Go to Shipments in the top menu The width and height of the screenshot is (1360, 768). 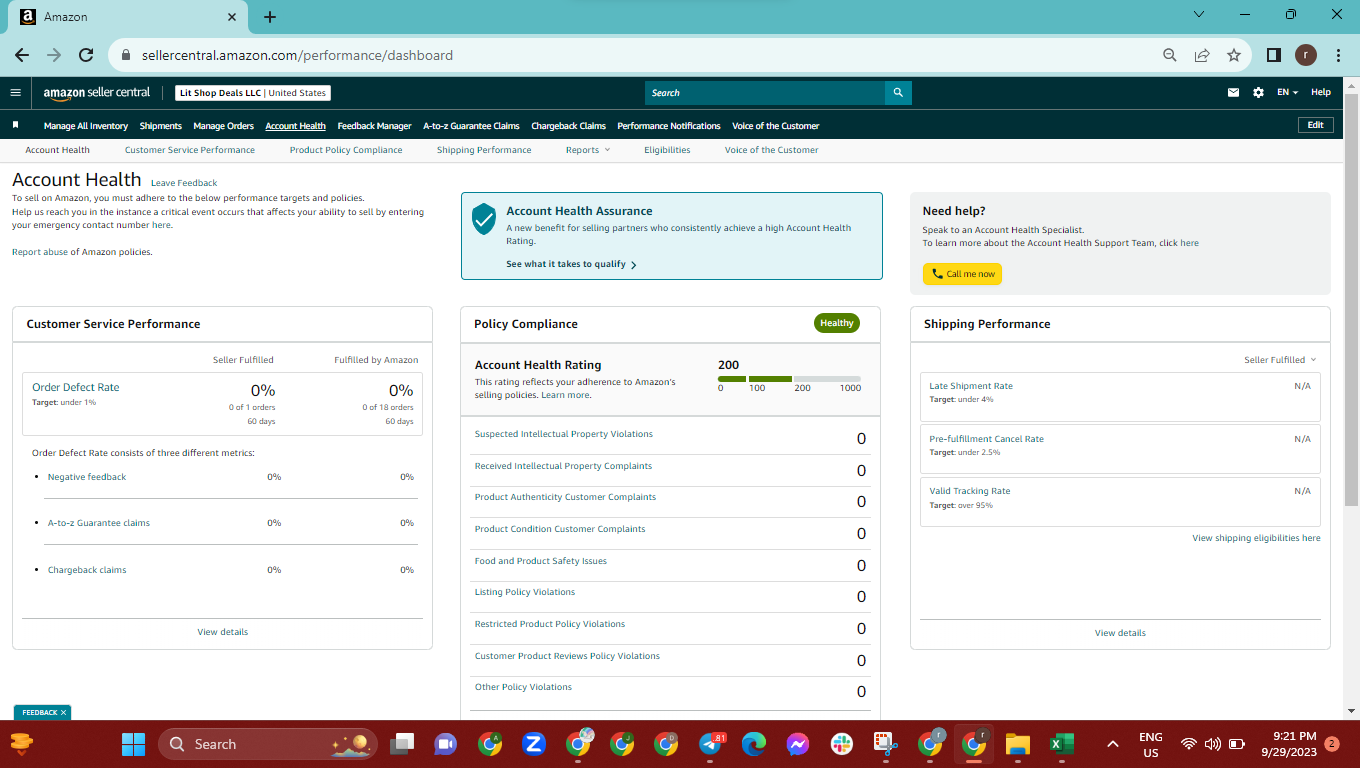161,126
